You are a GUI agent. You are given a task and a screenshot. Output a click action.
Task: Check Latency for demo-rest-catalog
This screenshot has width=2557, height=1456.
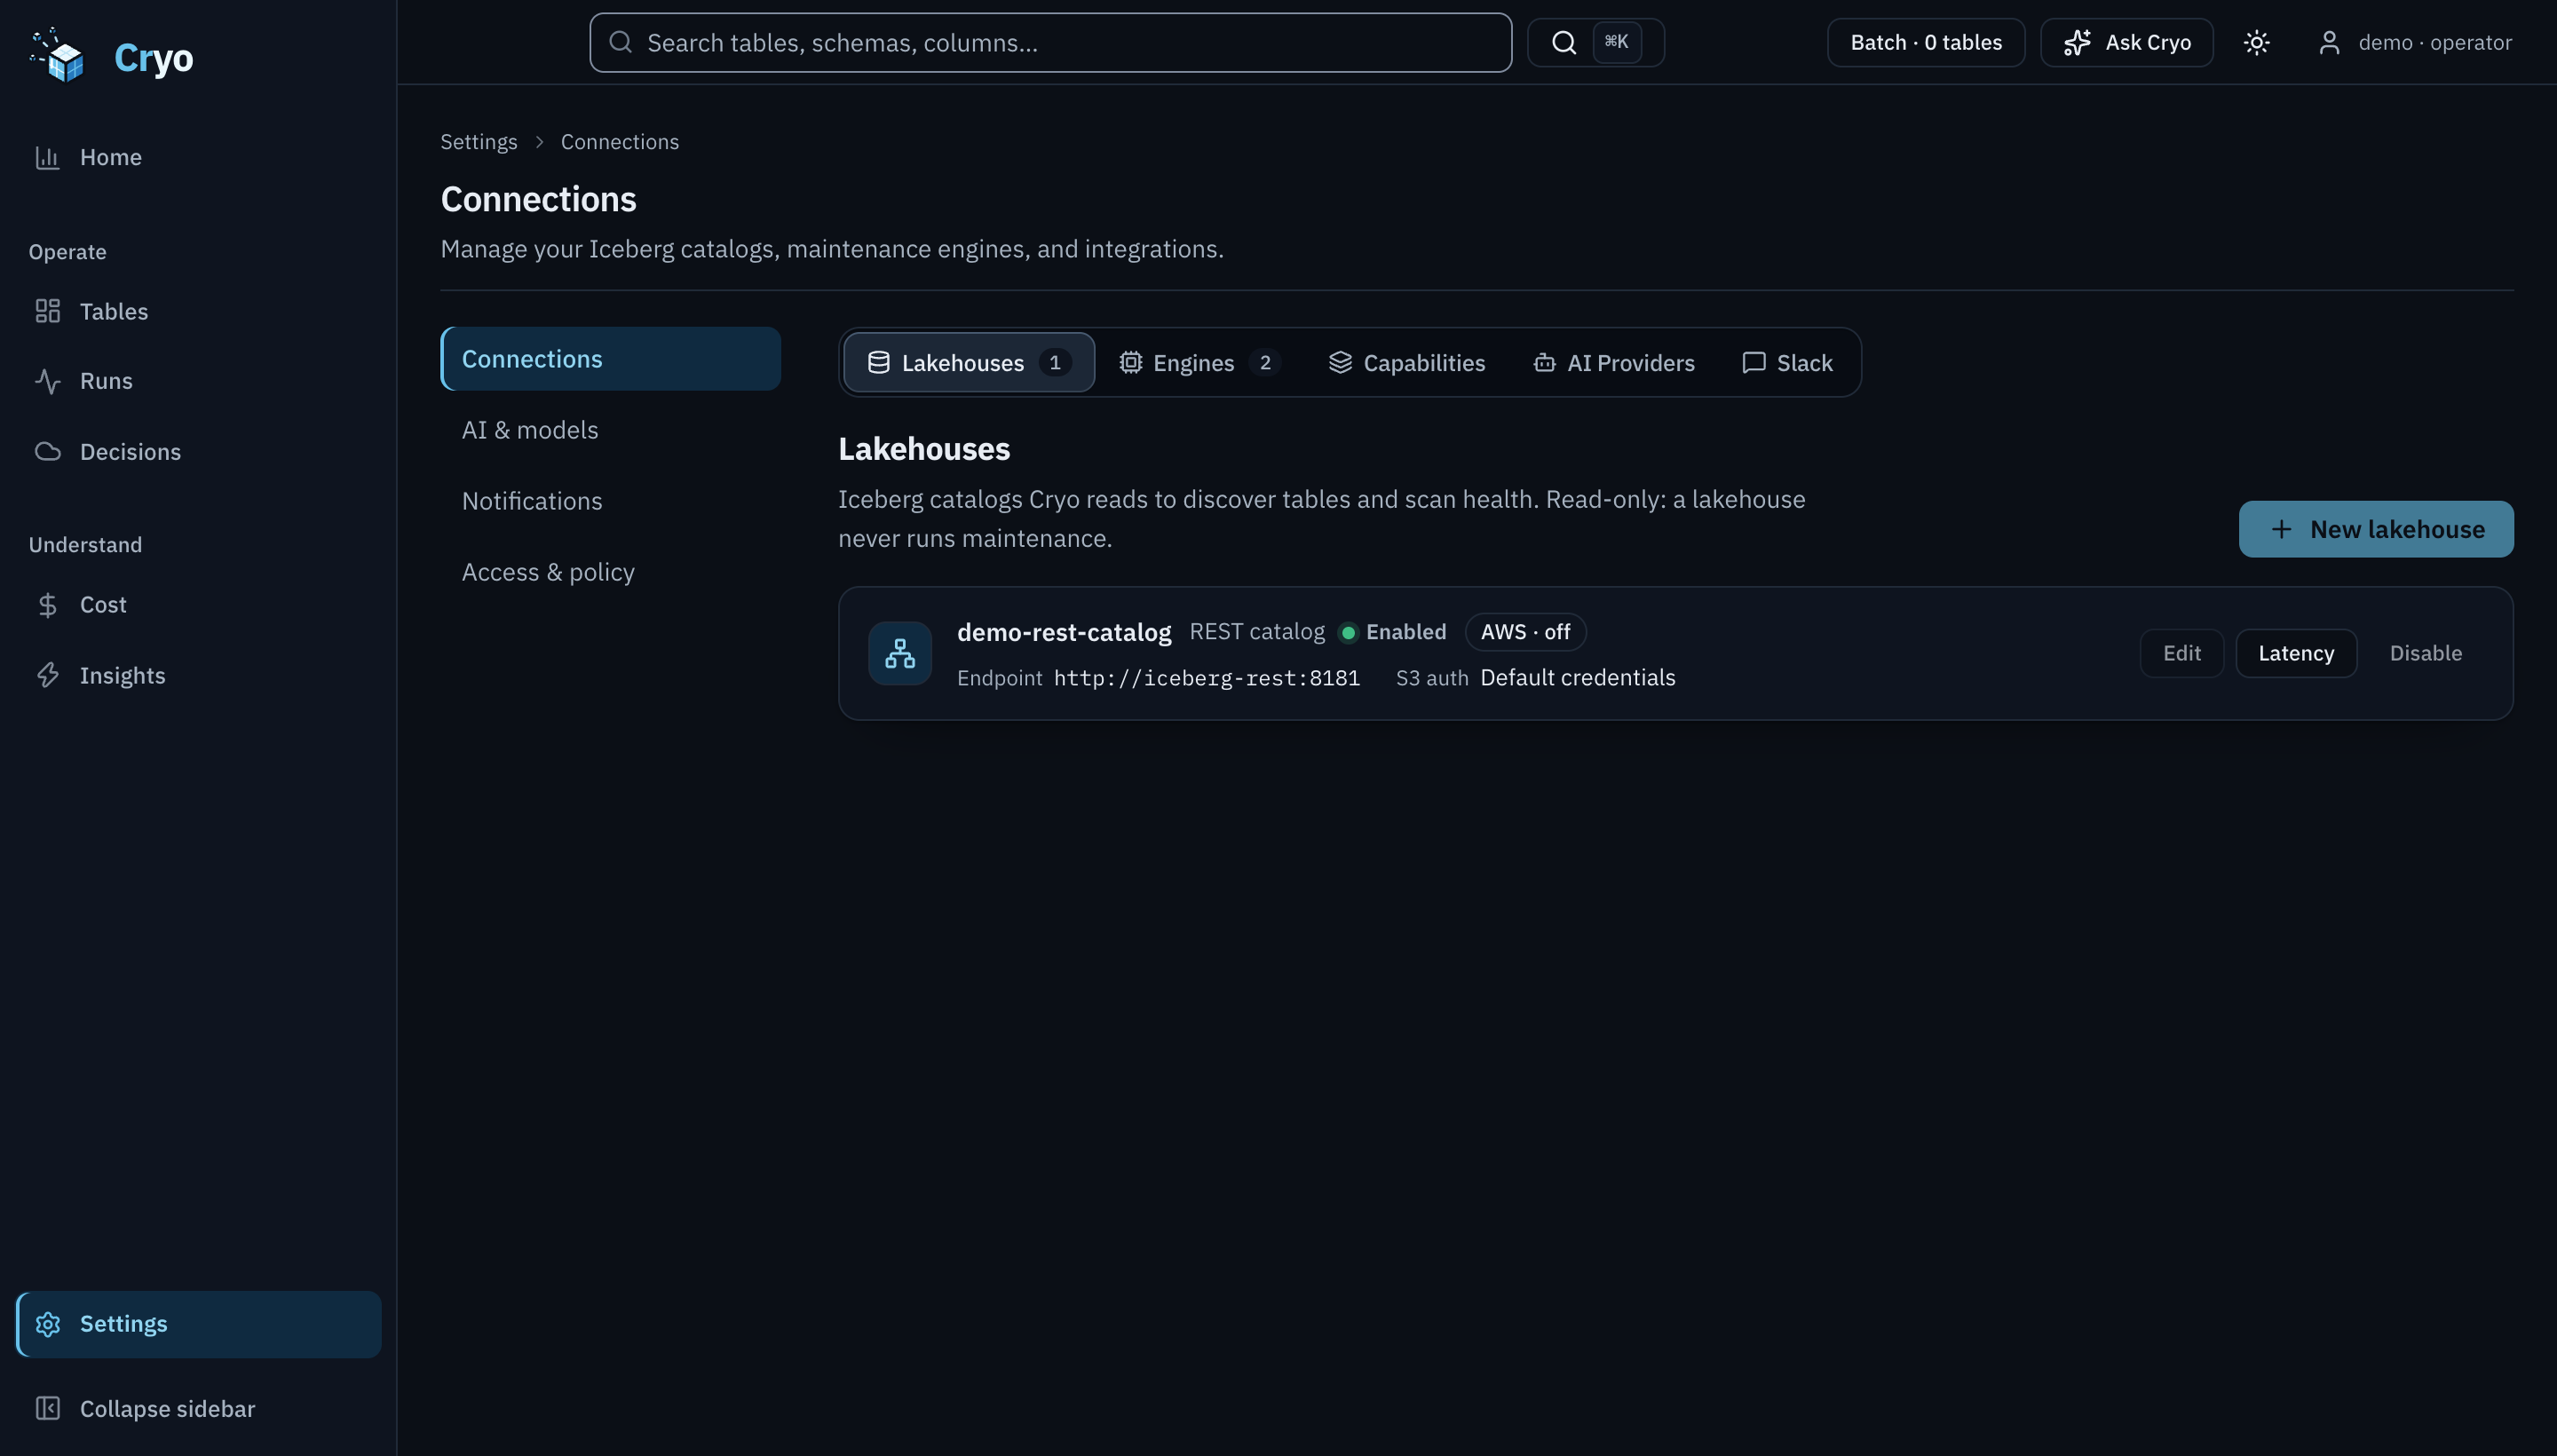tap(2295, 653)
